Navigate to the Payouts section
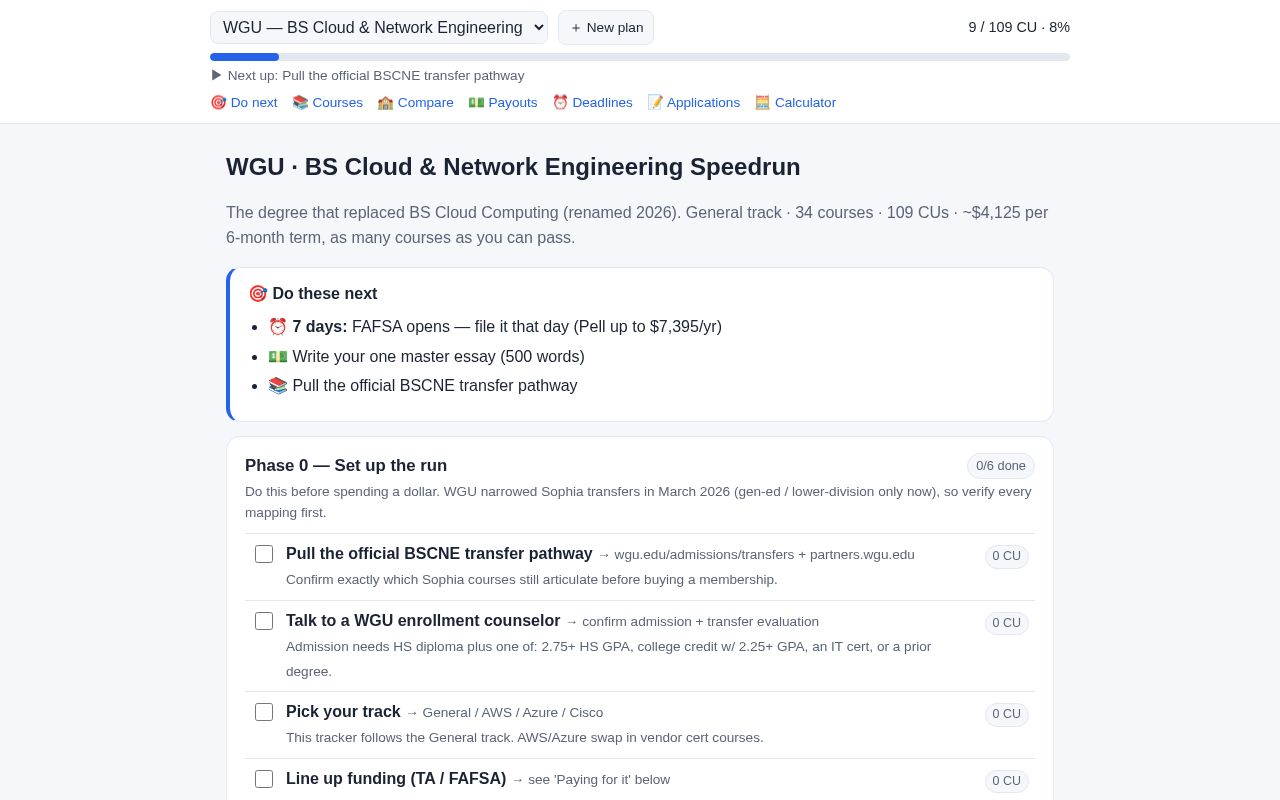The image size is (1280, 800). 503,102
